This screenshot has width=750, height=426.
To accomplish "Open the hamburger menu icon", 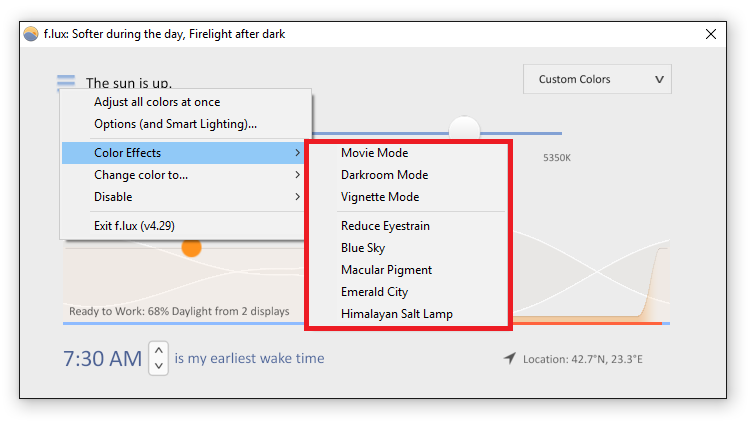I will click(x=66, y=82).
